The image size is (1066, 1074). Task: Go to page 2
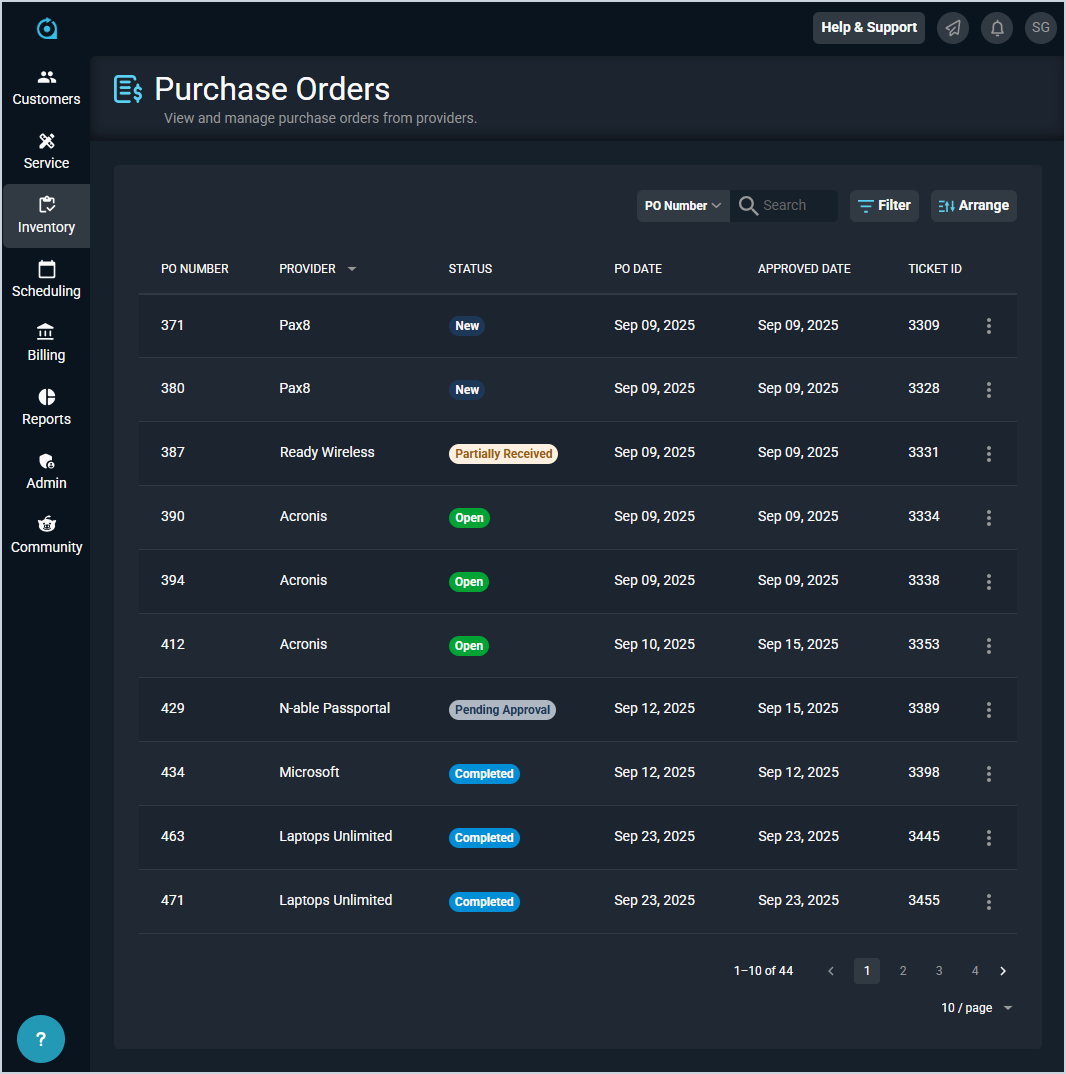903,971
